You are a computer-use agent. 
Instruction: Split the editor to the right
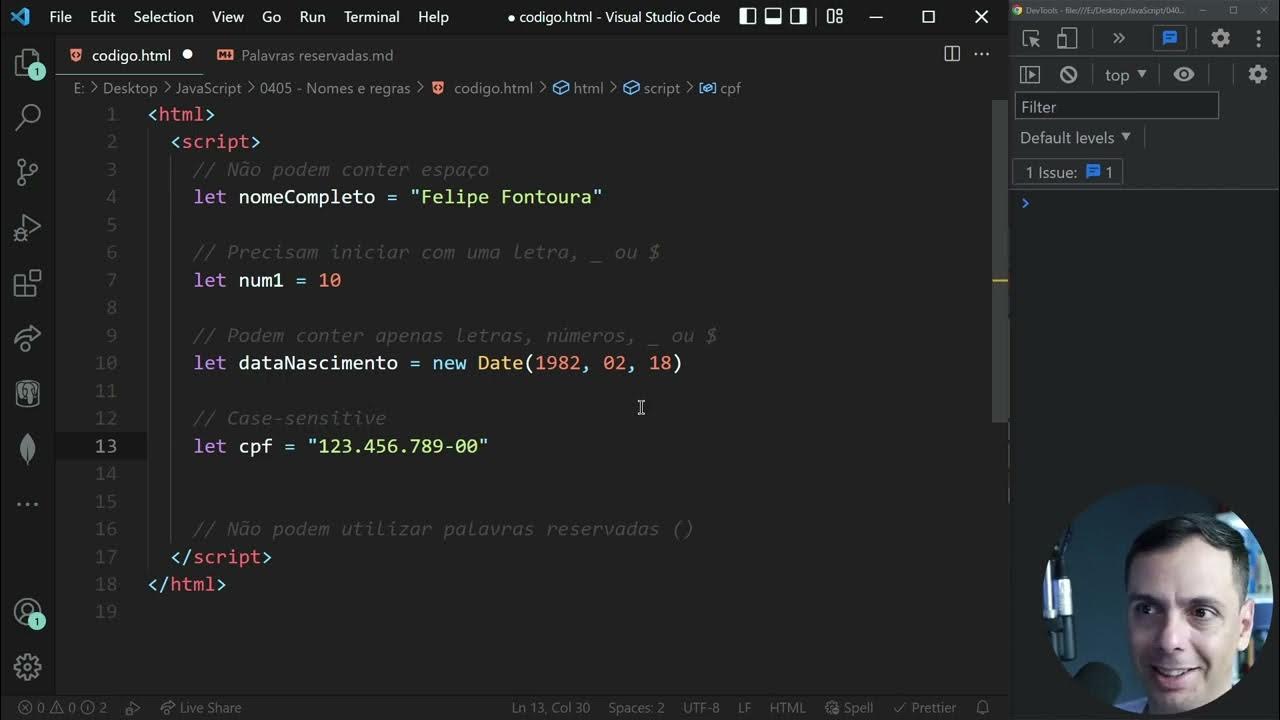tap(952, 54)
